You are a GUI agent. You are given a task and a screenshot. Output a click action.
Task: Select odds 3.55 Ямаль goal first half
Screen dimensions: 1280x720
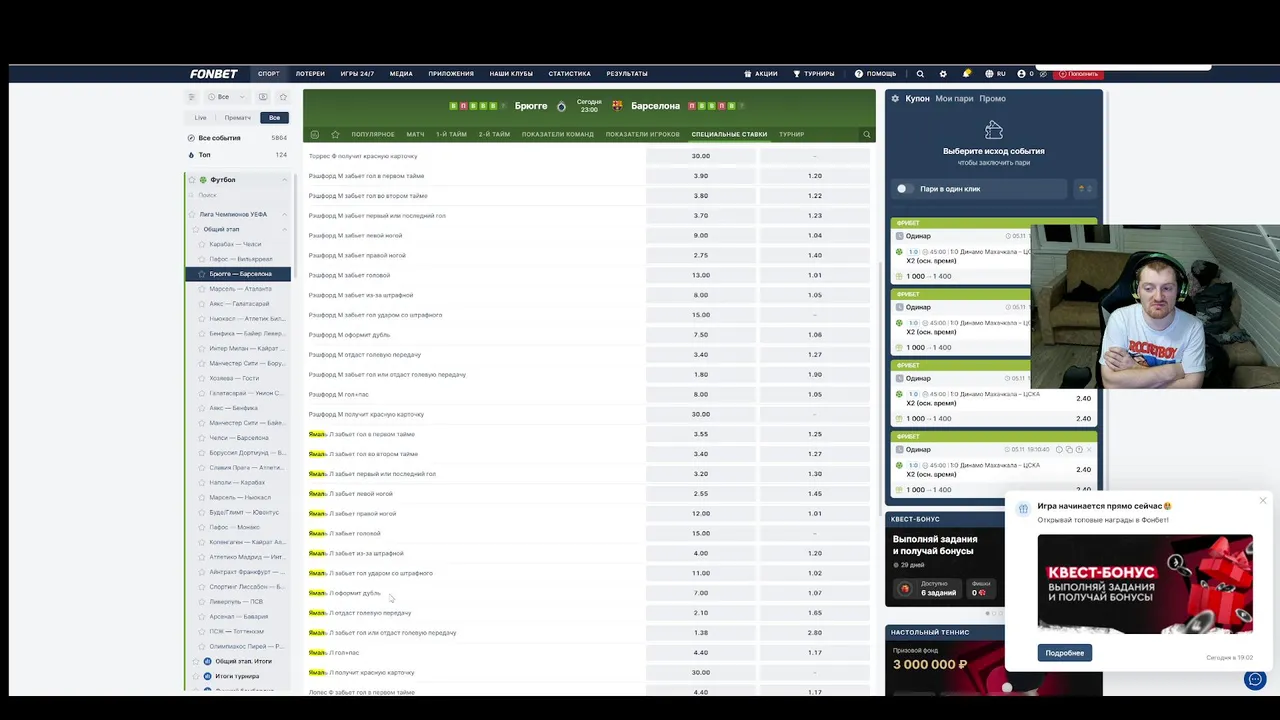(x=701, y=434)
